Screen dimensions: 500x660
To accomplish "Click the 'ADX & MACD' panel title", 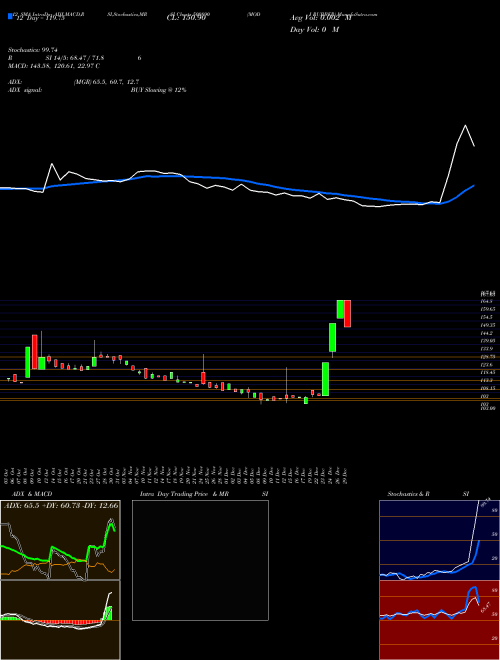I will 32,494.
